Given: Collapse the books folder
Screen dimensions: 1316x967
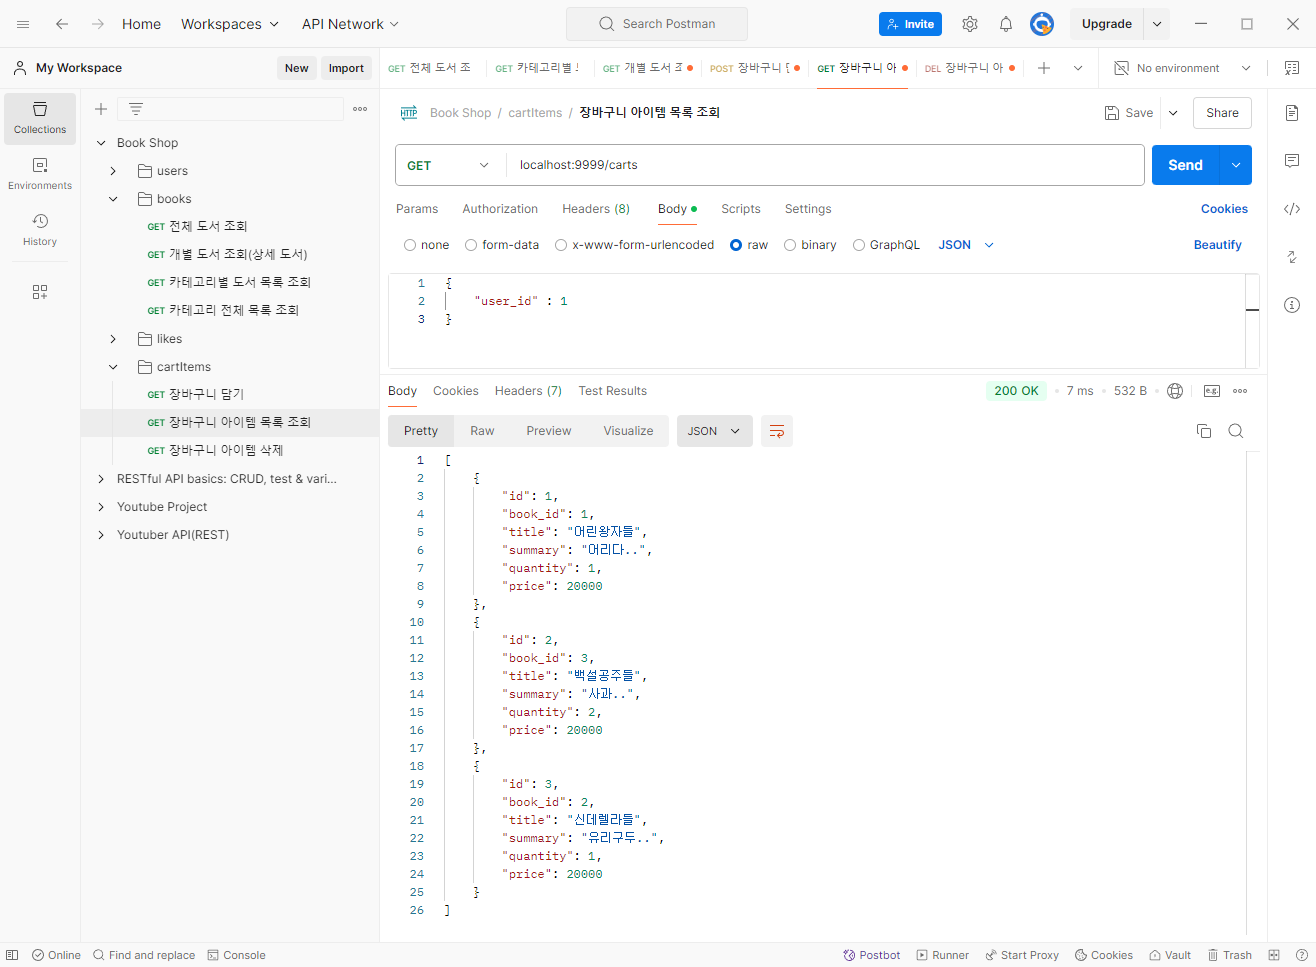Looking at the screenshot, I should click(x=113, y=199).
